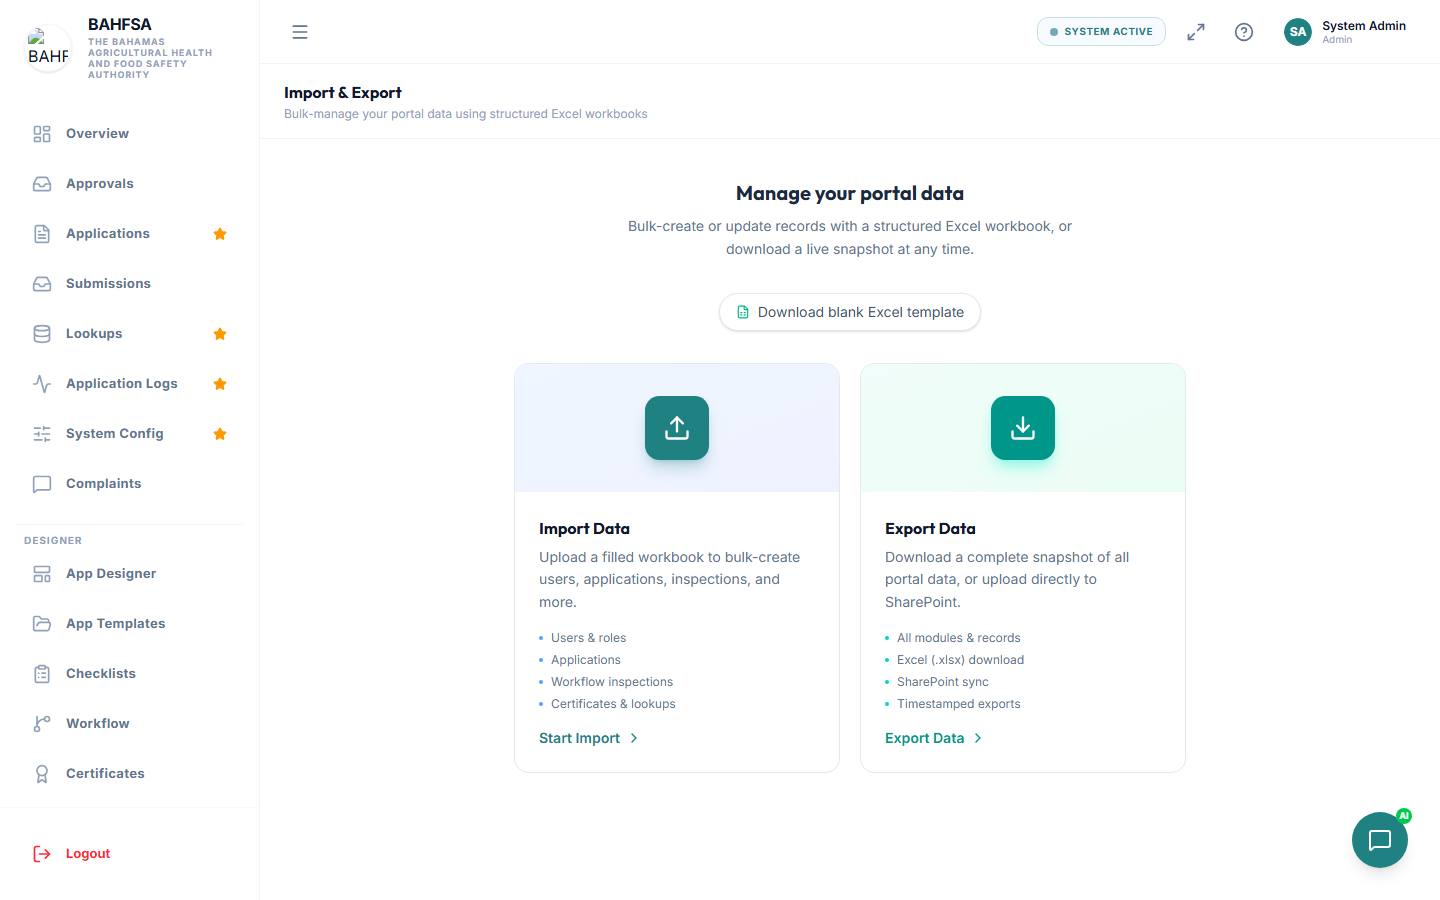Image resolution: width=1440 pixels, height=900 pixels.
Task: Click the Import & Export page title
Action: click(343, 93)
